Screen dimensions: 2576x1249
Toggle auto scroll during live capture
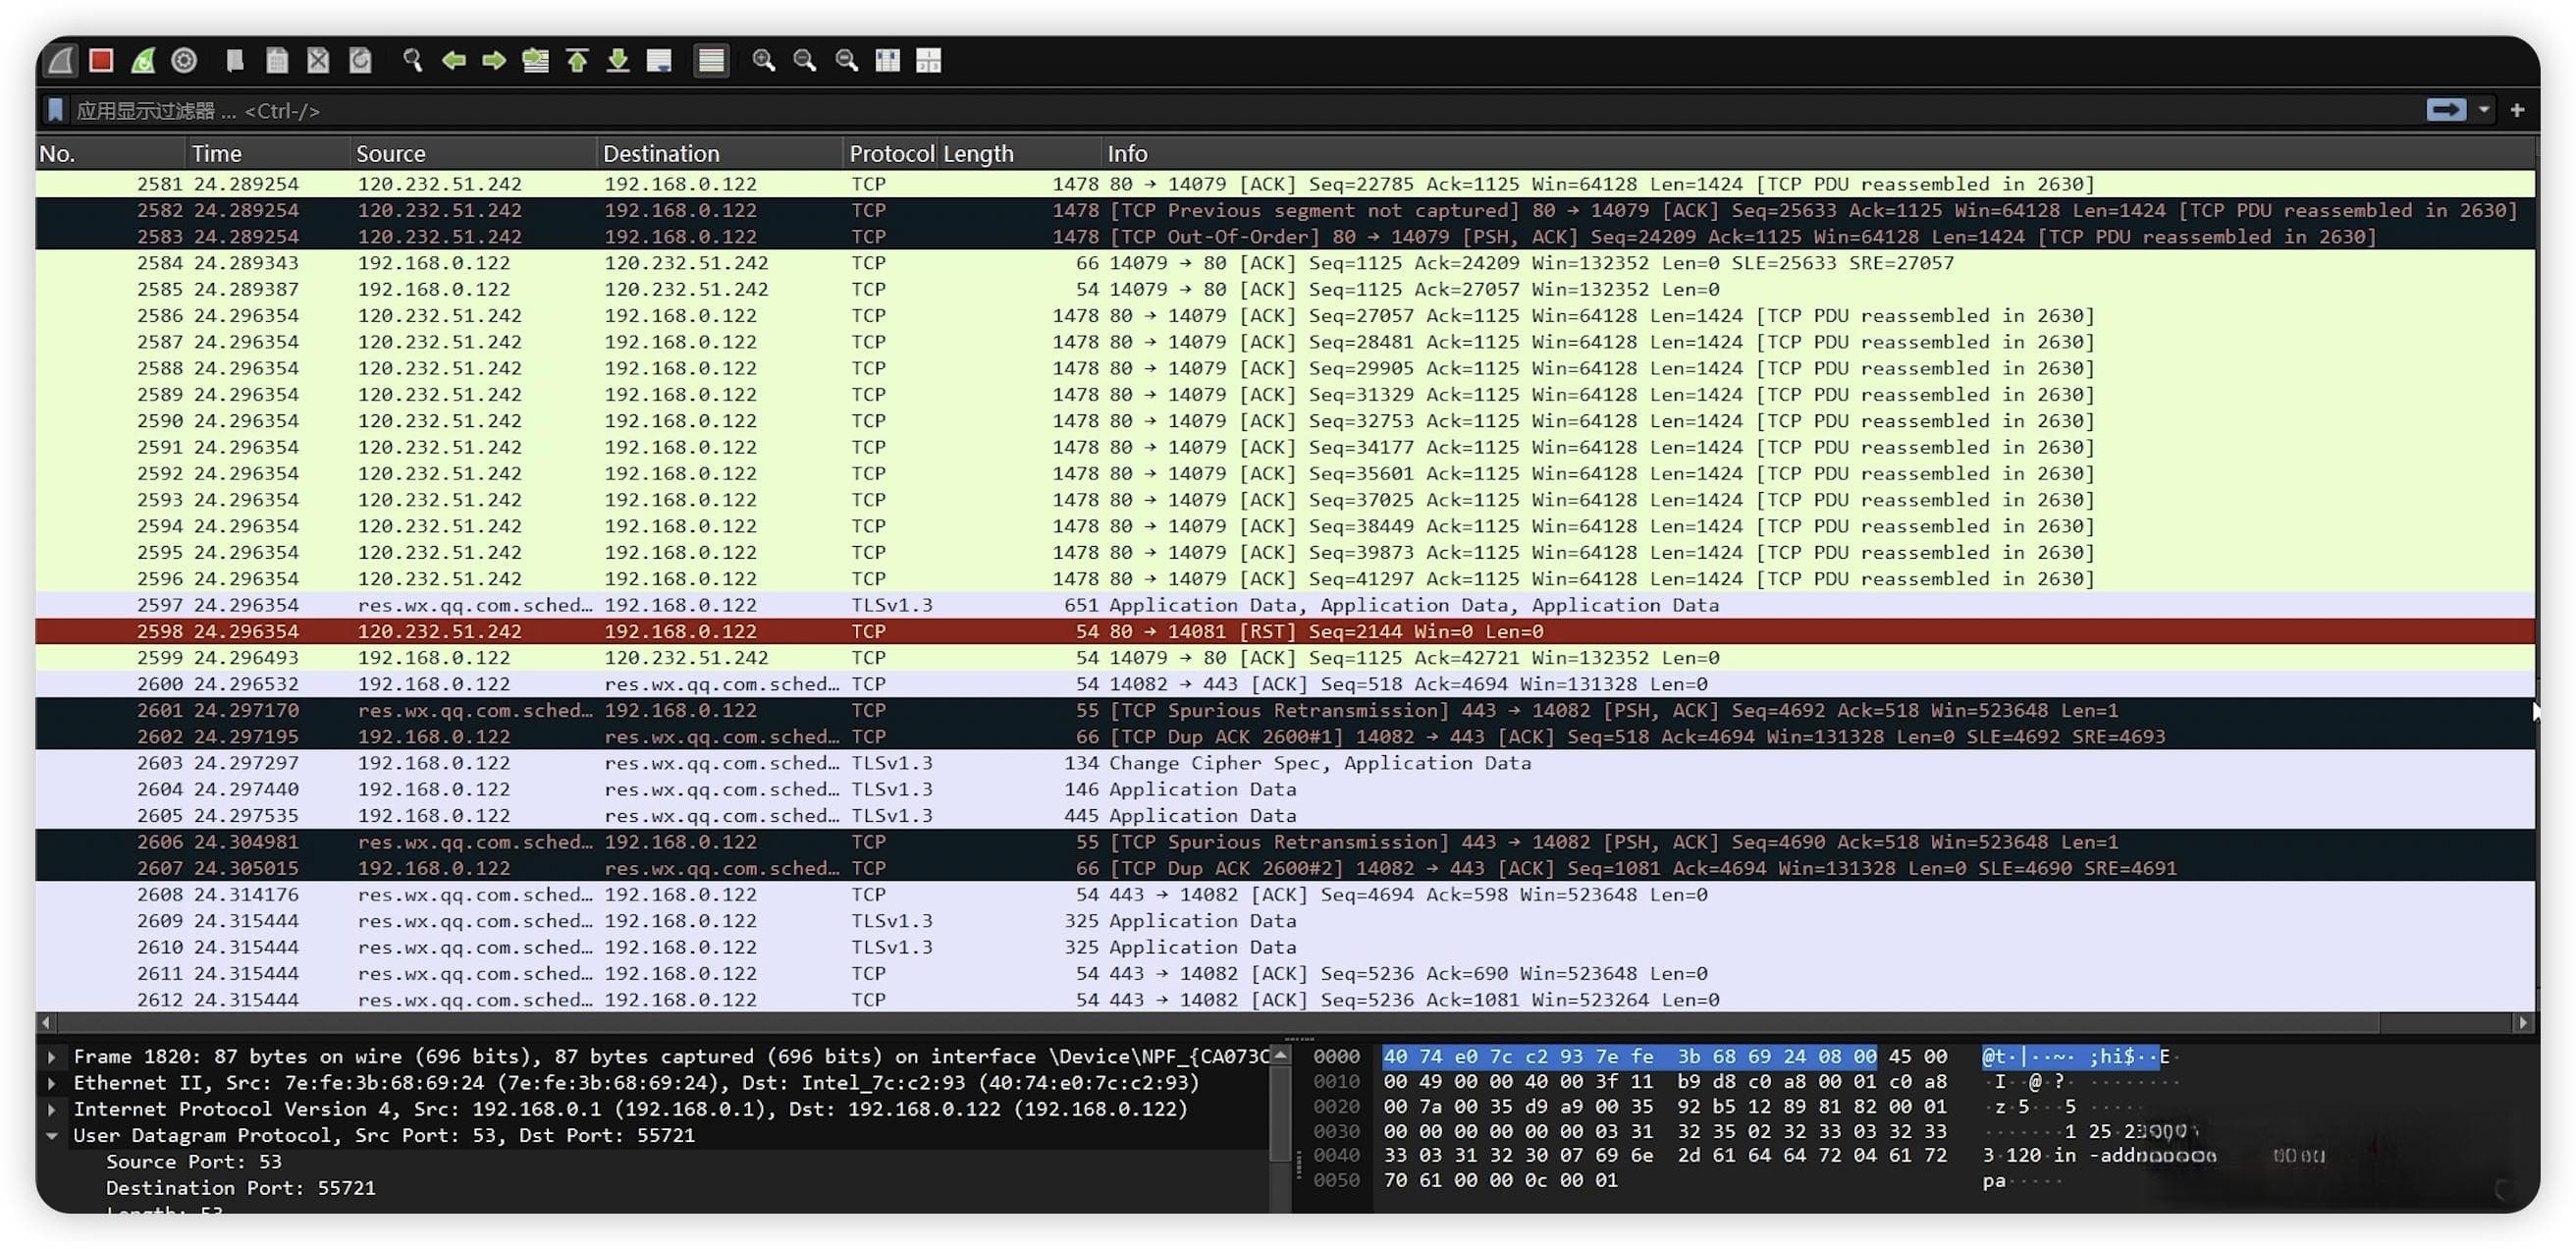659,60
